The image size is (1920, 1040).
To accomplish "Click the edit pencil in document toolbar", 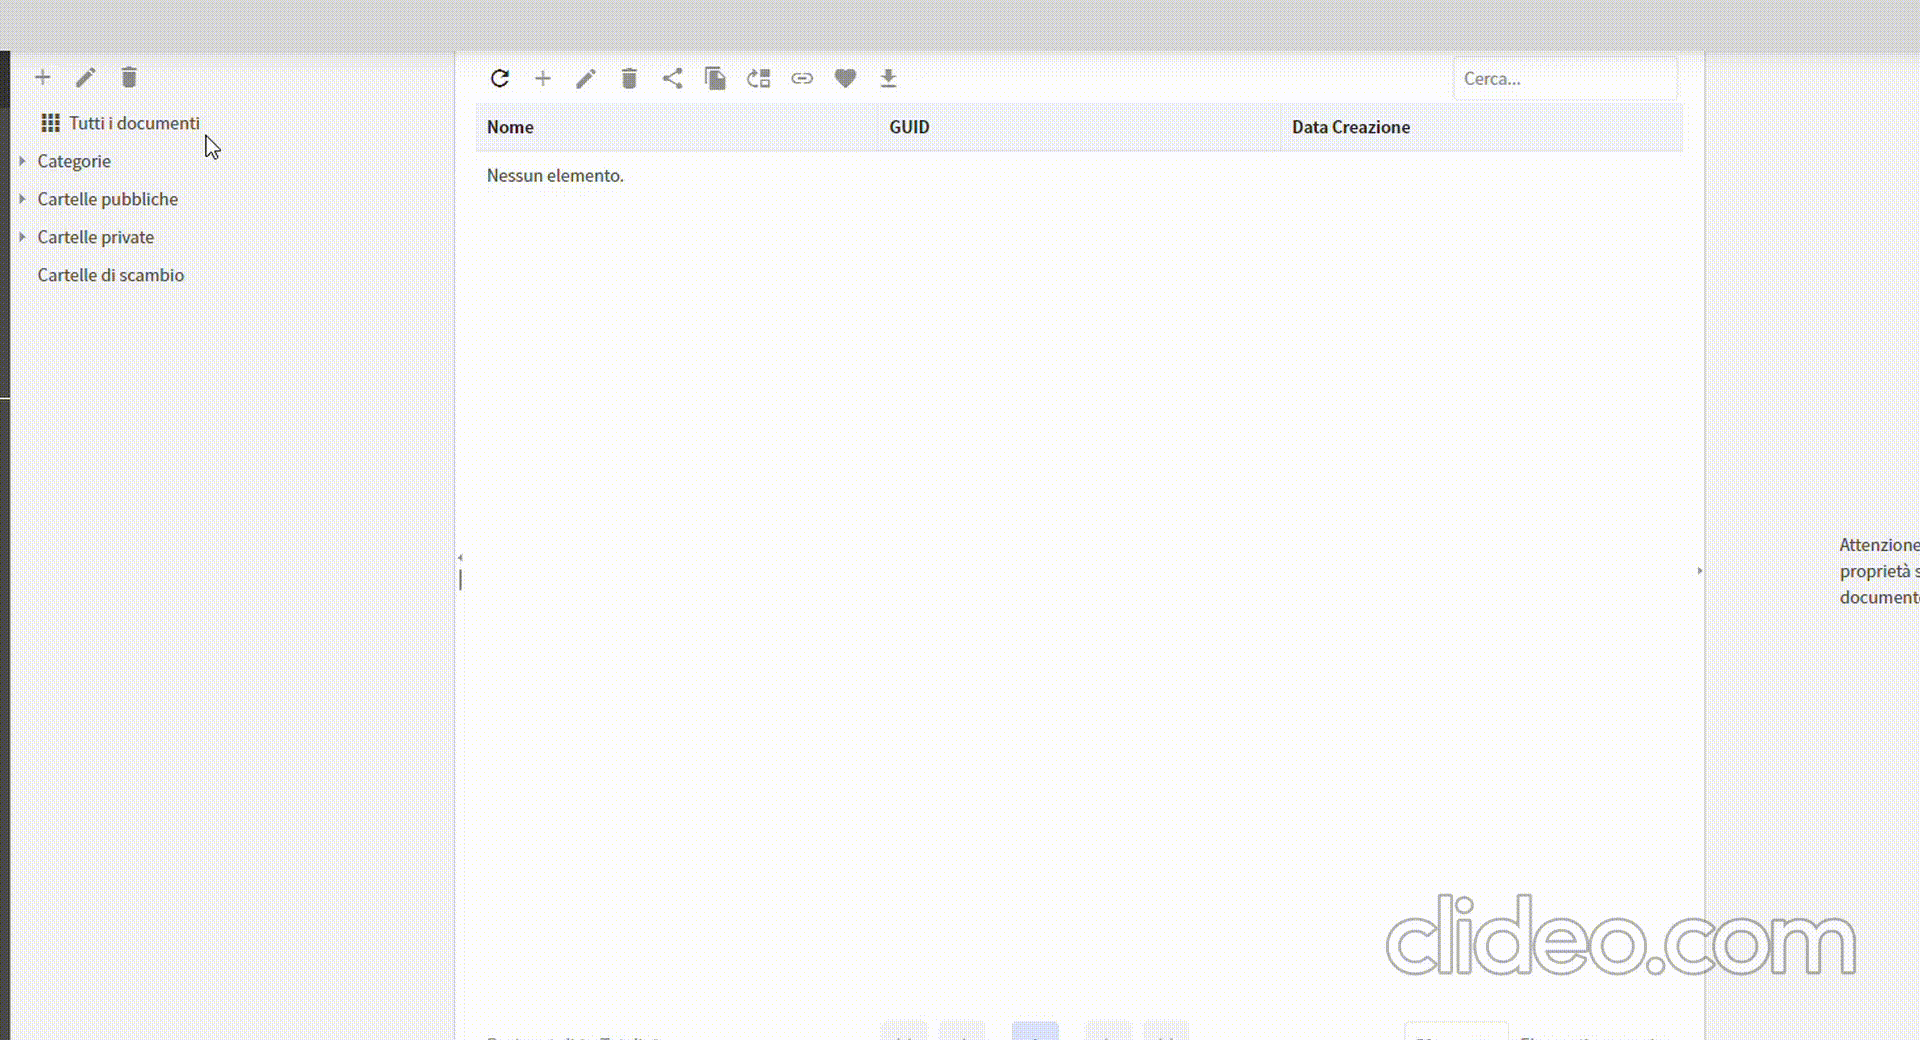I will pyautogui.click(x=586, y=78).
